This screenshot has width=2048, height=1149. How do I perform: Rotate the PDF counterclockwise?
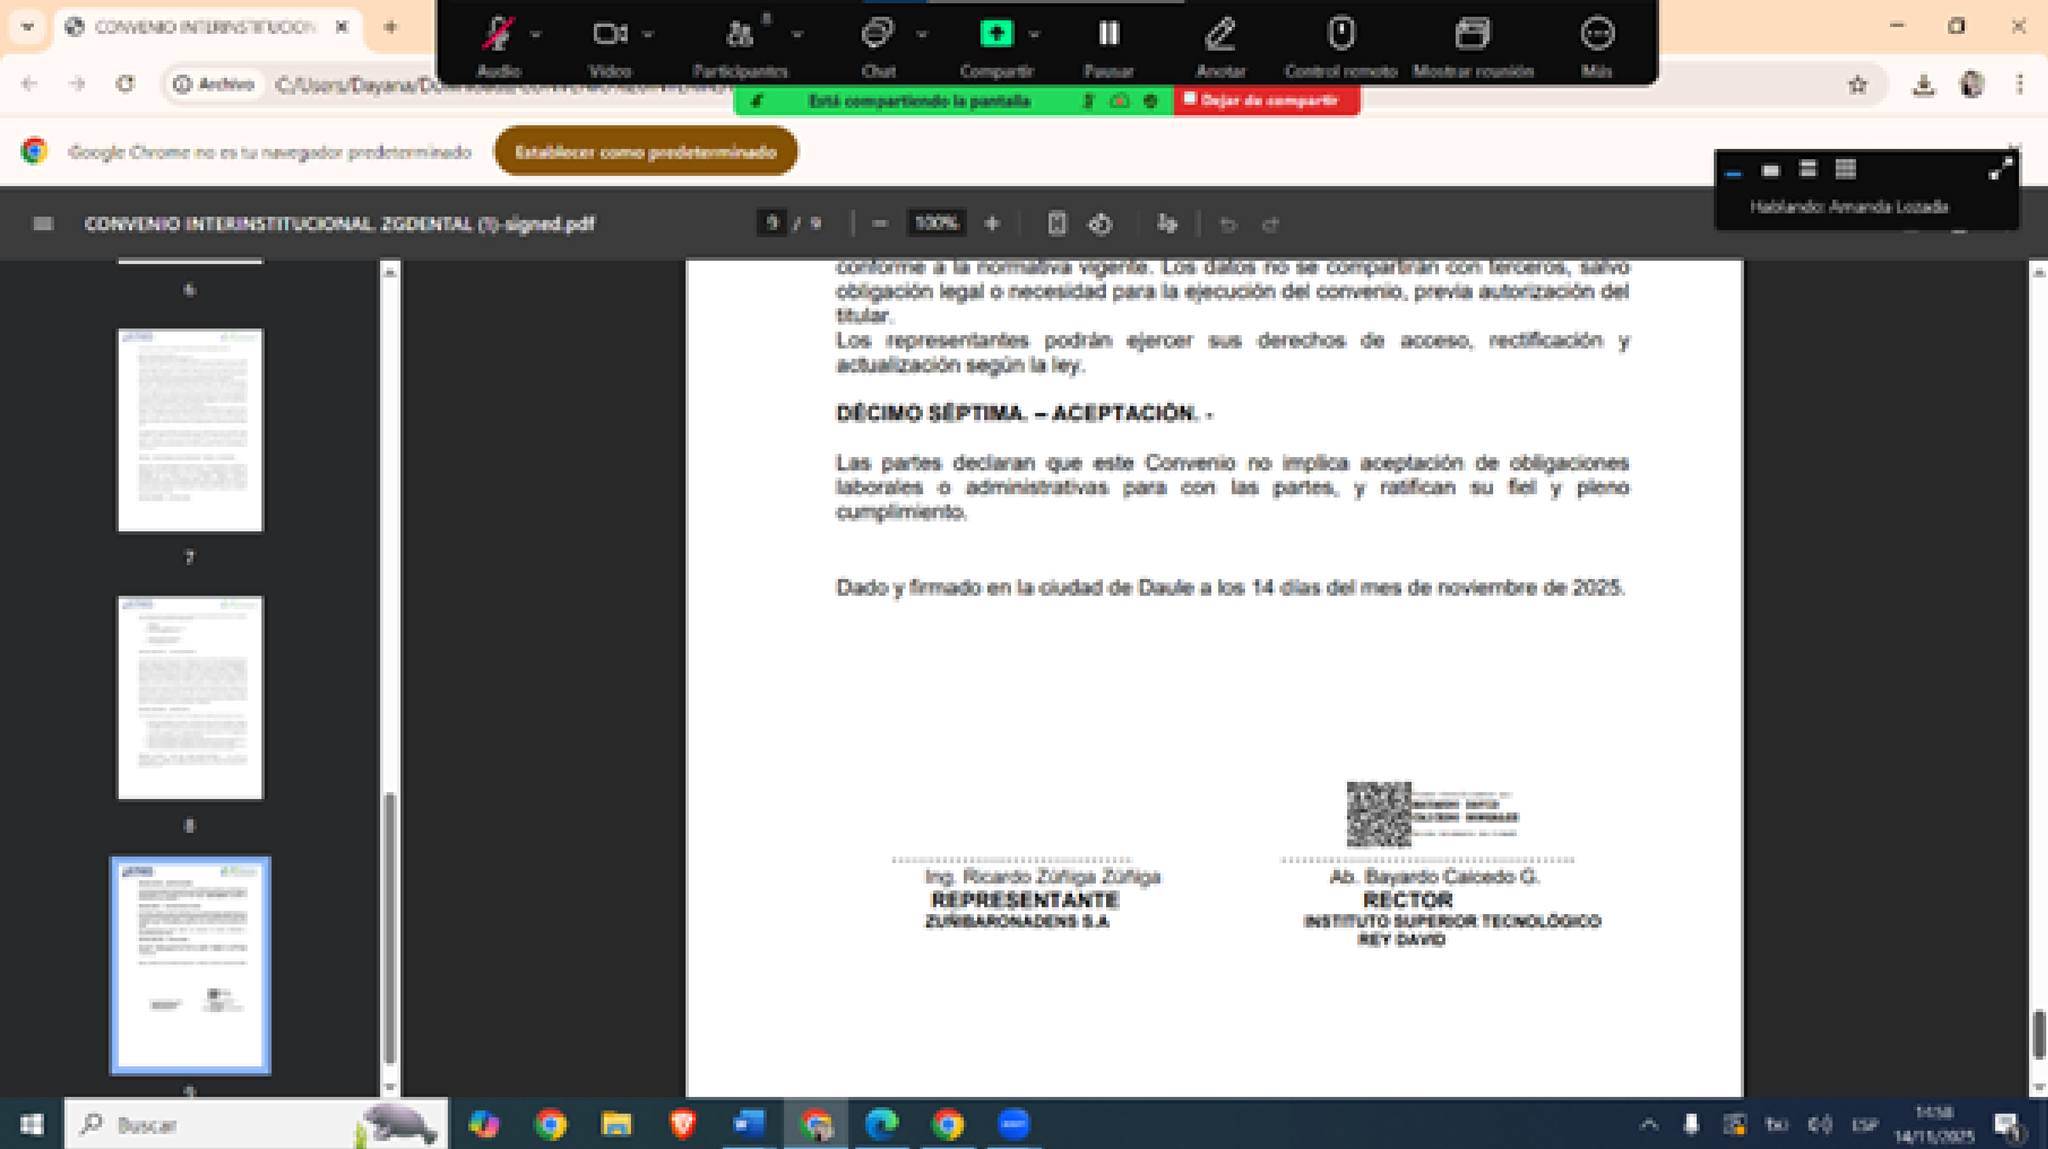click(x=1100, y=224)
